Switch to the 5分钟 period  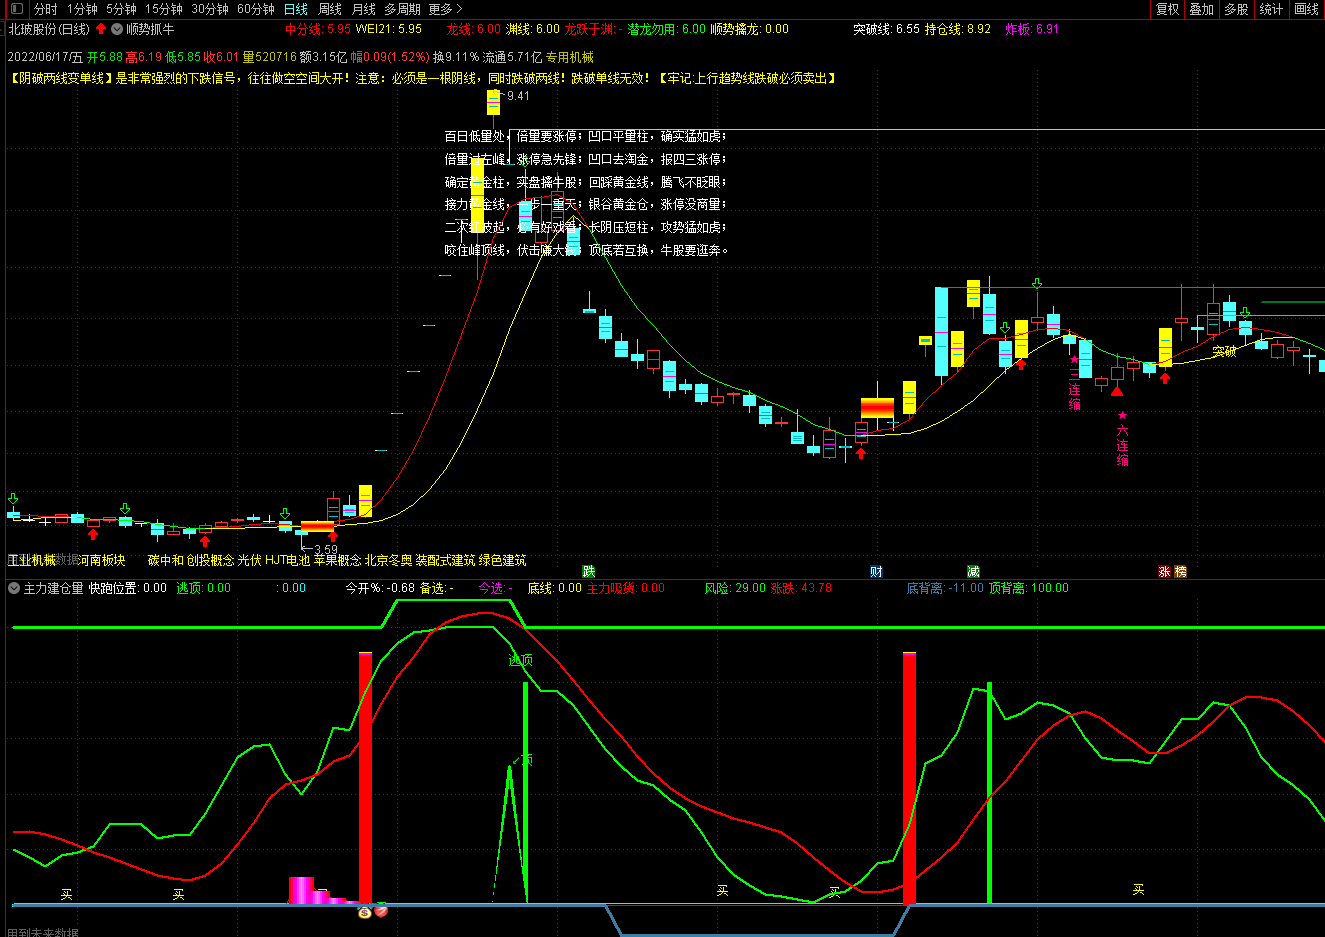tap(122, 9)
